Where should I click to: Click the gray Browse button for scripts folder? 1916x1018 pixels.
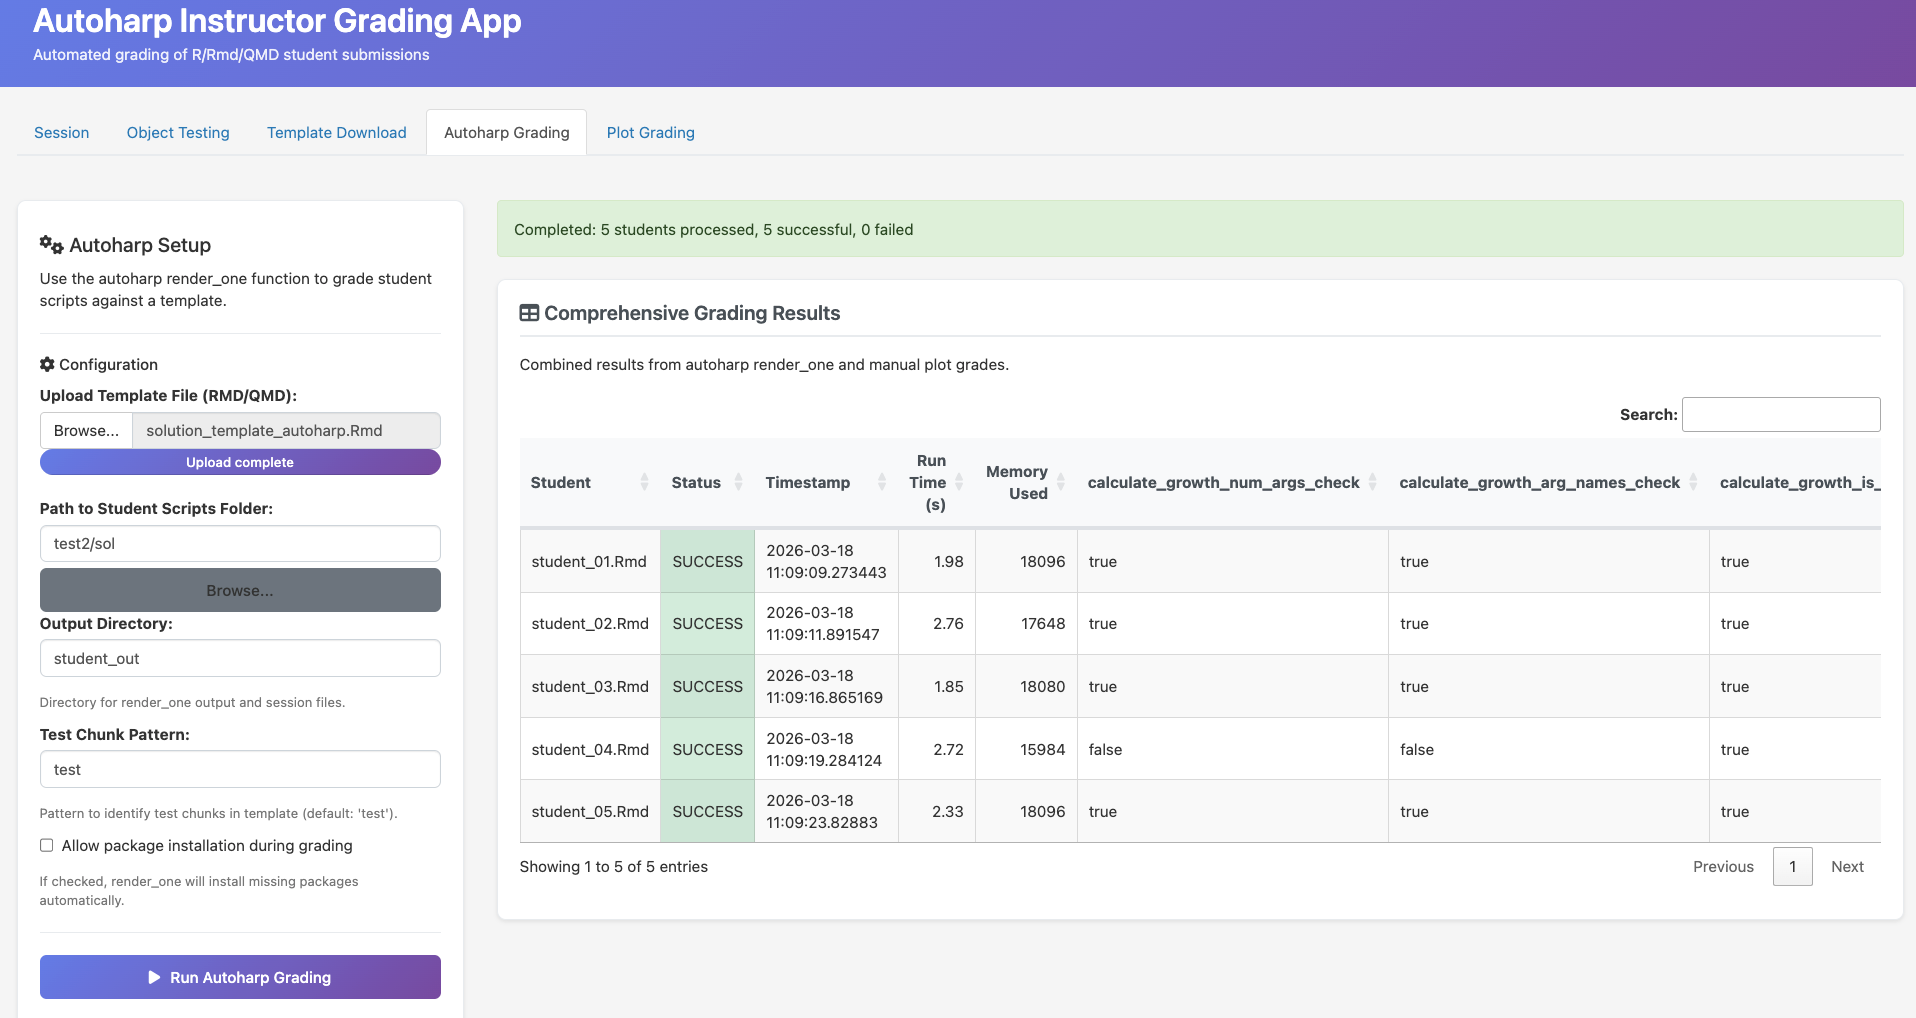(x=240, y=590)
